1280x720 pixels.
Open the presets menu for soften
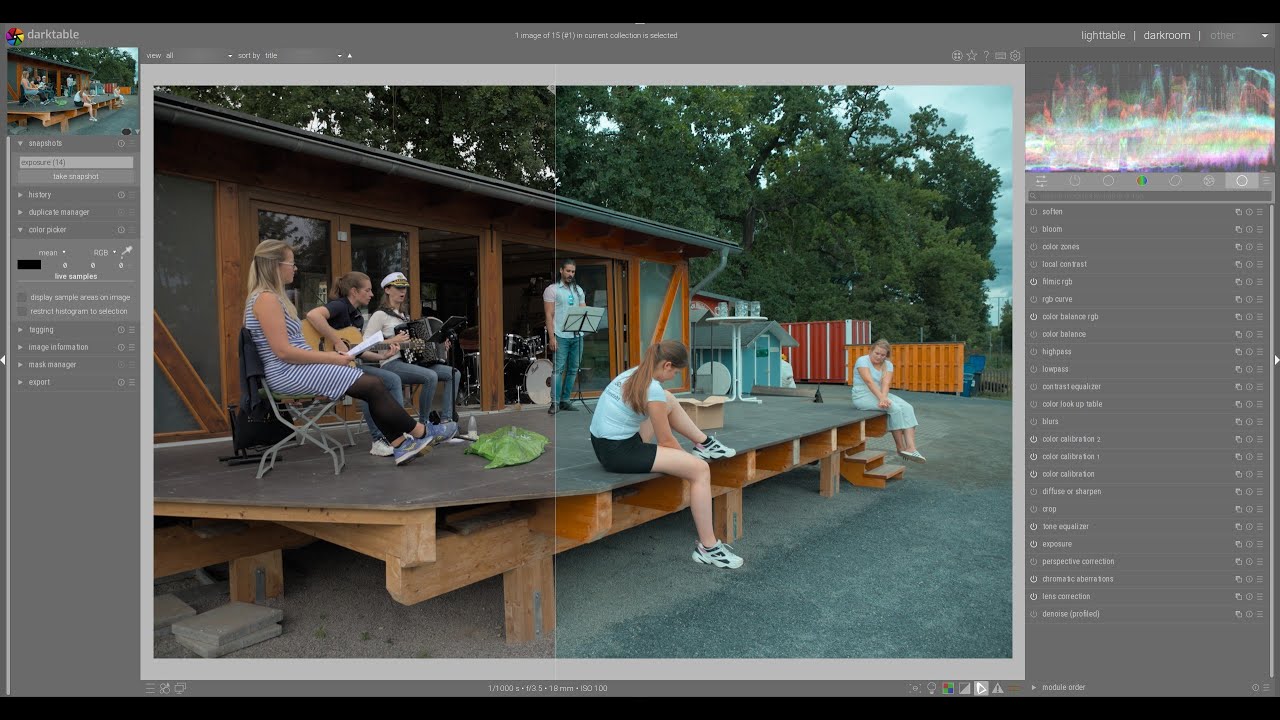click(x=1260, y=212)
